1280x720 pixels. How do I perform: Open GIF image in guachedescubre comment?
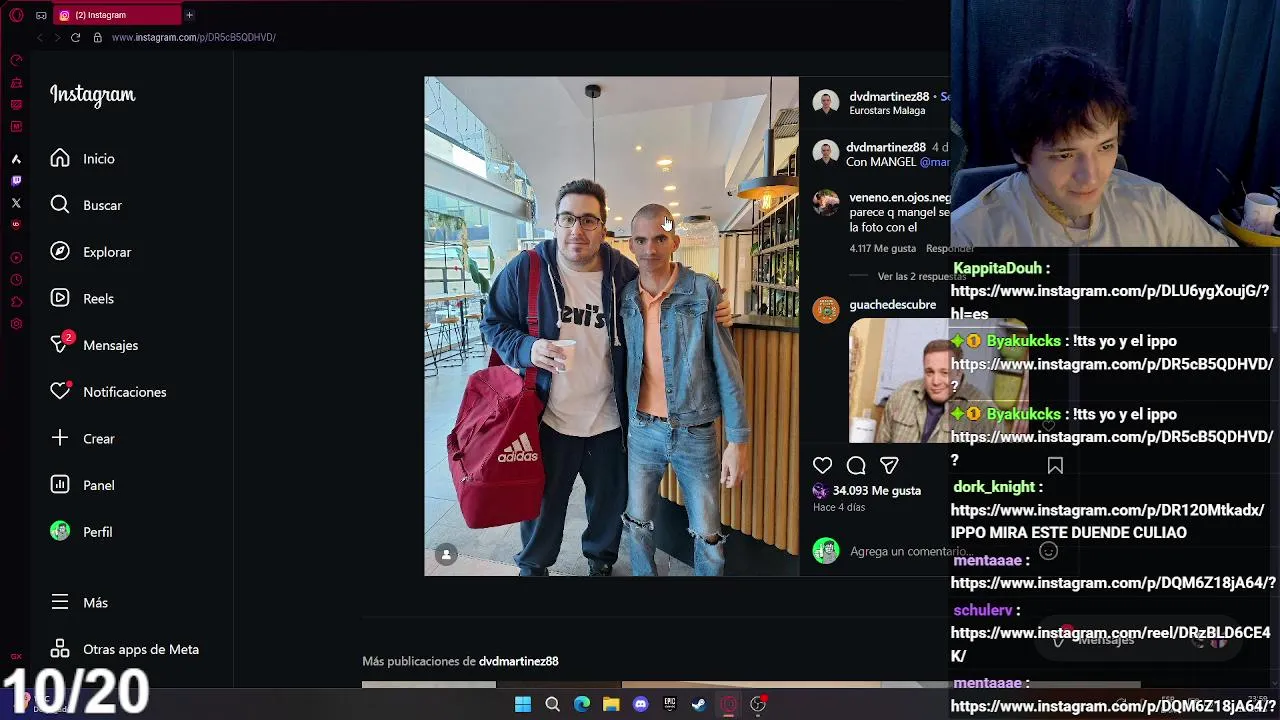938,380
